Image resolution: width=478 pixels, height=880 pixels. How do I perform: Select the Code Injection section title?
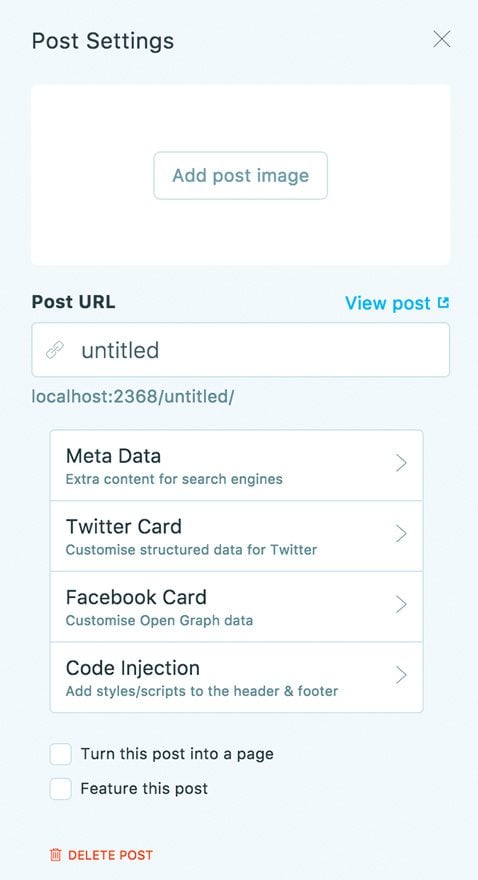[133, 668]
